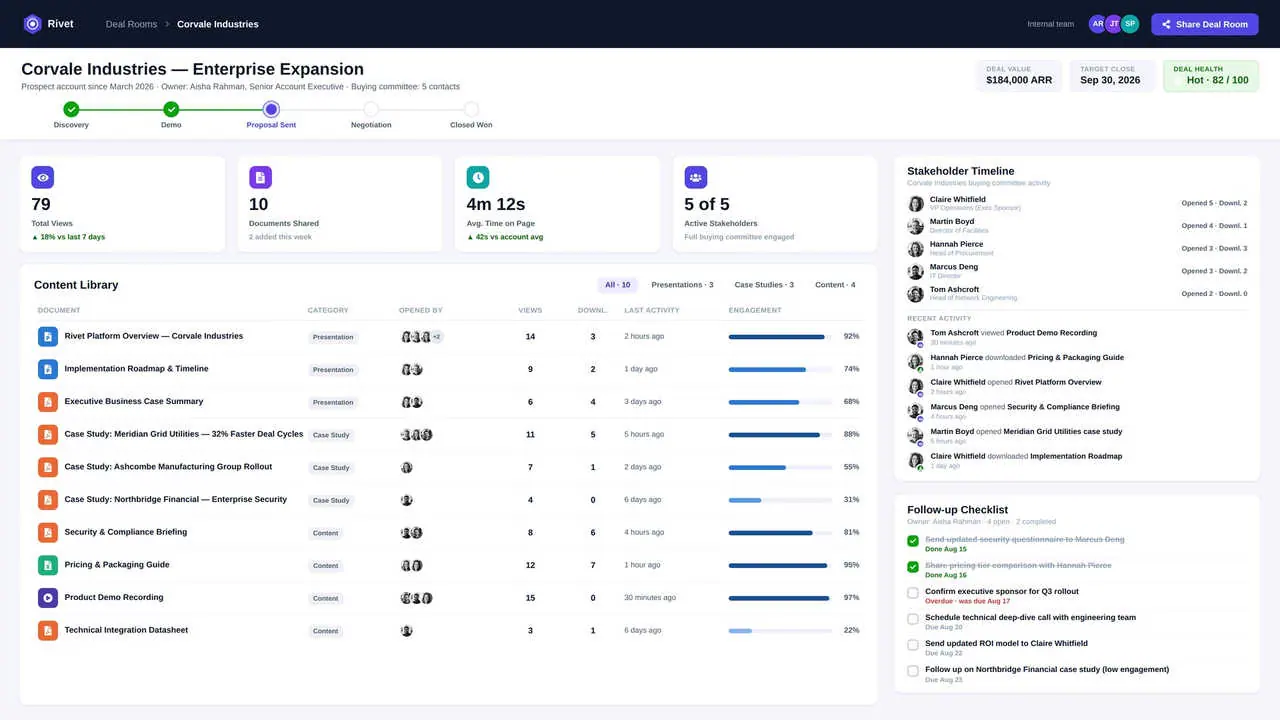Click the Case Study: Ashcombe Manufacturing Group Rollout title
This screenshot has width=1280, height=720.
click(168, 467)
